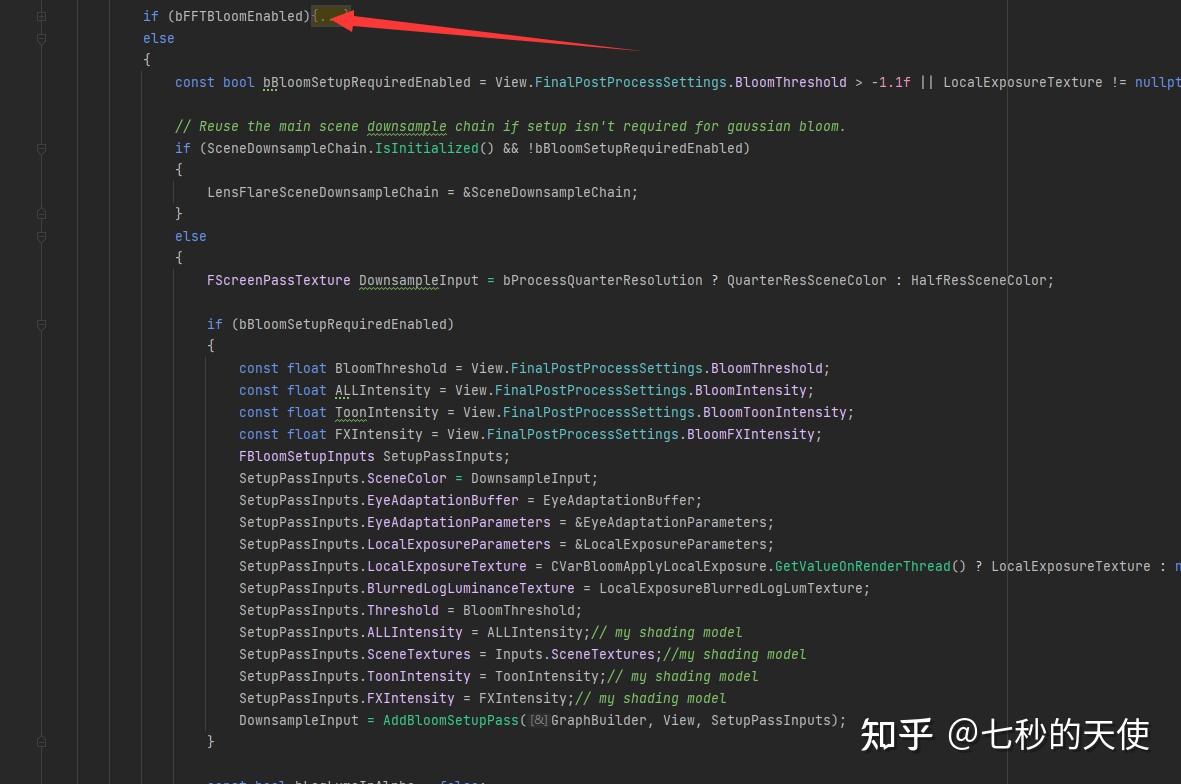Collapse the bBloomSetupRequiredEnabled if-block fold marker

pos(40,325)
